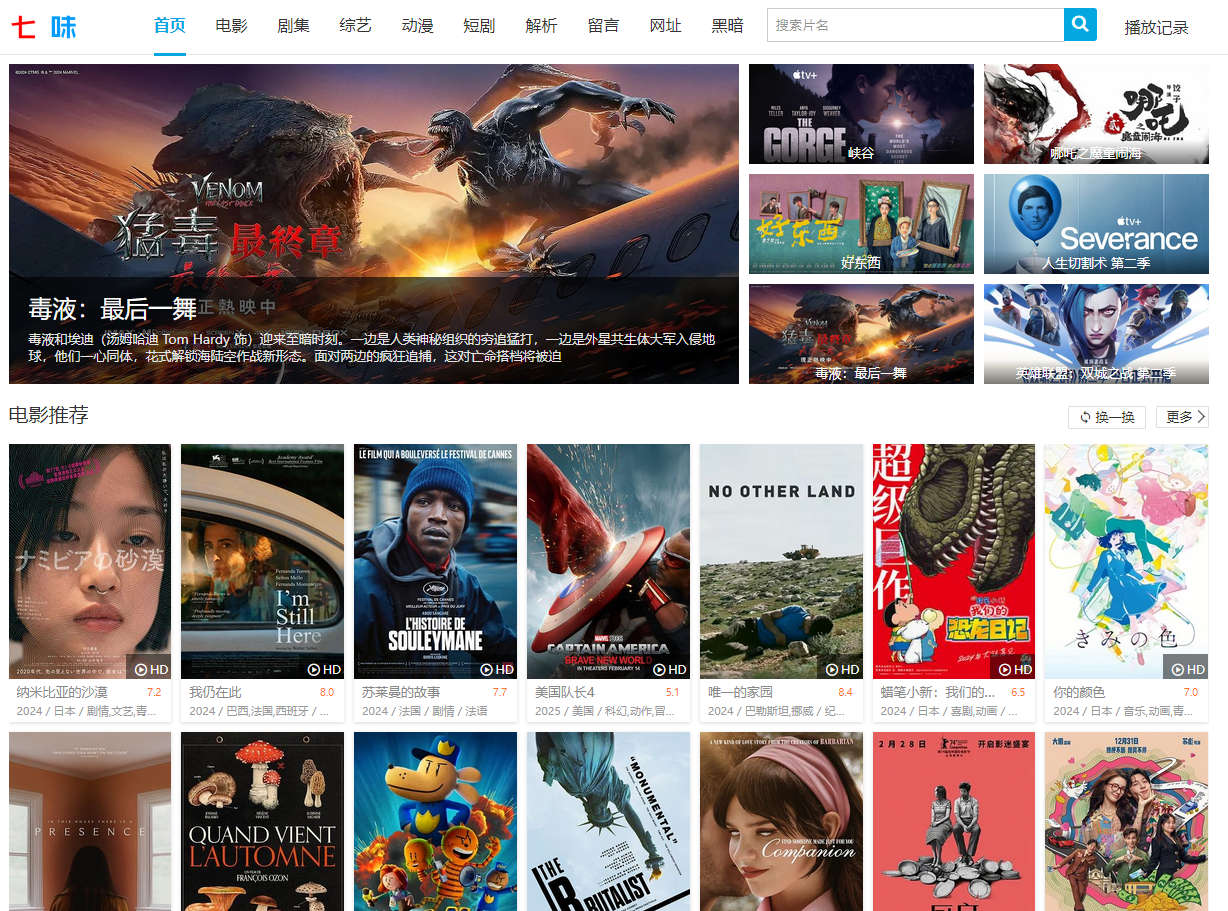Toggle 黑暗 dark mode
Image resolution: width=1228 pixels, height=911 pixels.
pos(728,25)
